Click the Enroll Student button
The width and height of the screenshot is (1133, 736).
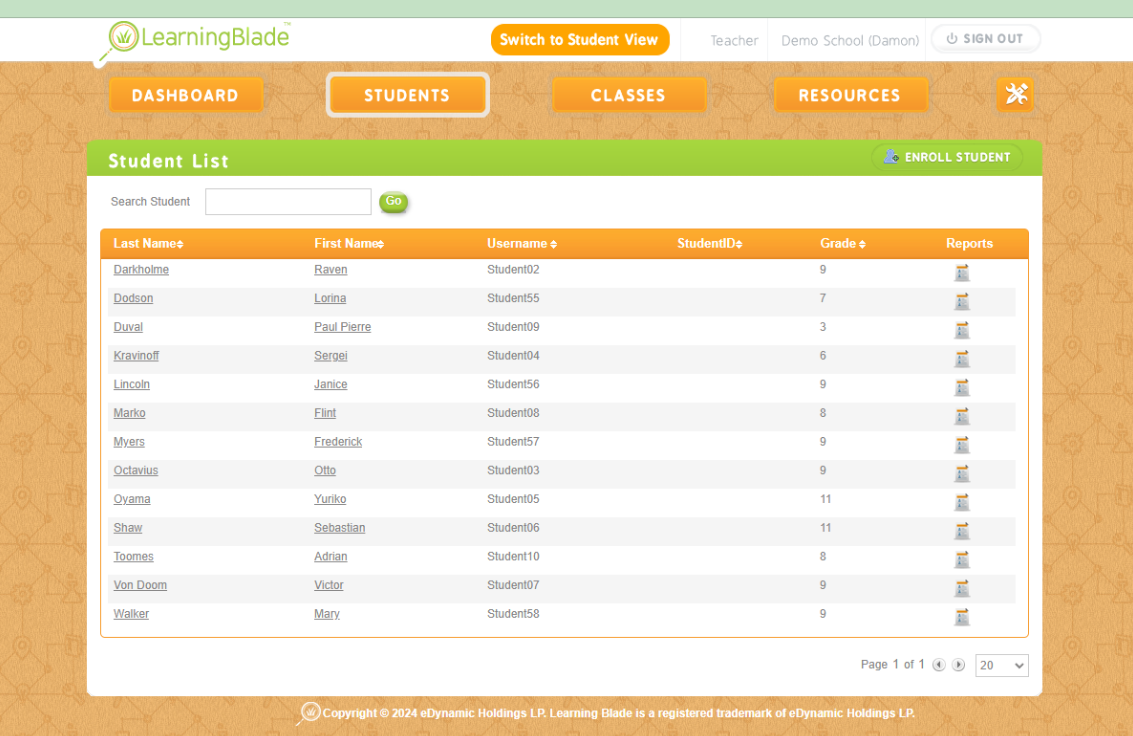click(x=947, y=157)
